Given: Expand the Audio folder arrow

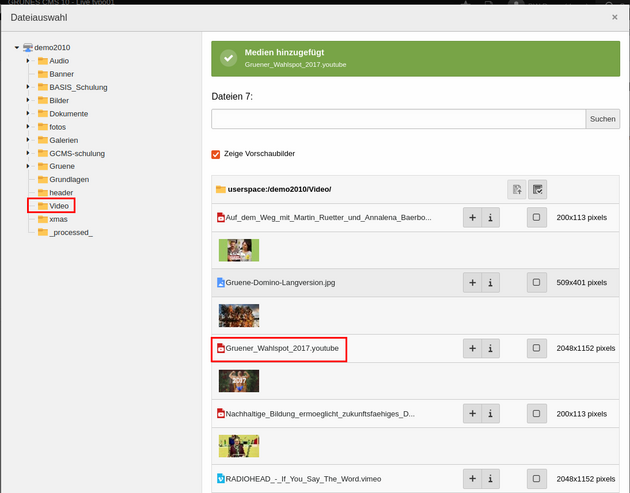Looking at the screenshot, I should [28, 61].
